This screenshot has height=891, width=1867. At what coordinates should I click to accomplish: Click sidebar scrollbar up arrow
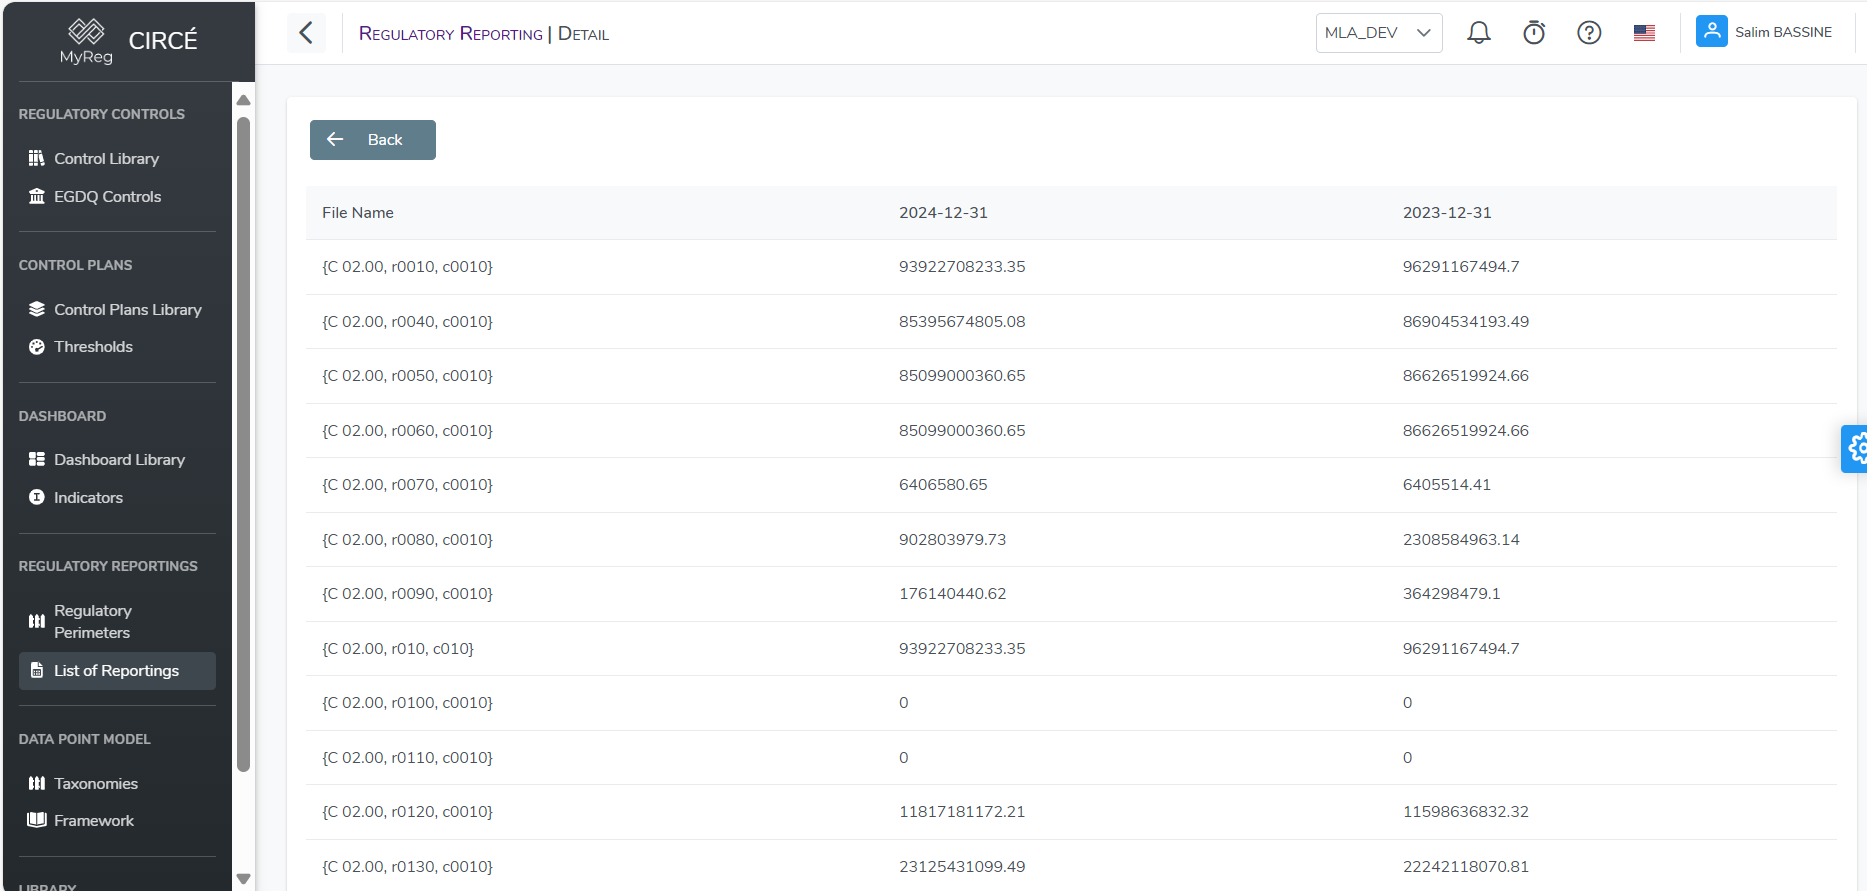pos(243,100)
